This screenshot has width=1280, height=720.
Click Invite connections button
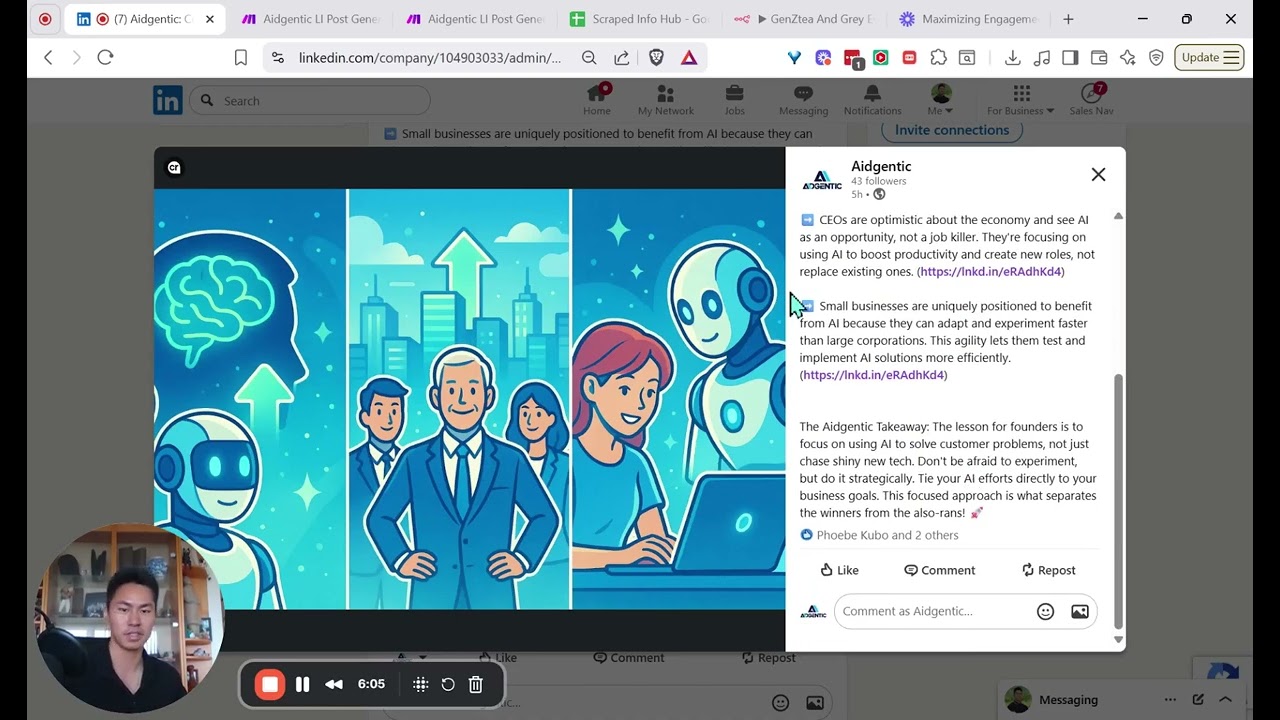click(952, 130)
